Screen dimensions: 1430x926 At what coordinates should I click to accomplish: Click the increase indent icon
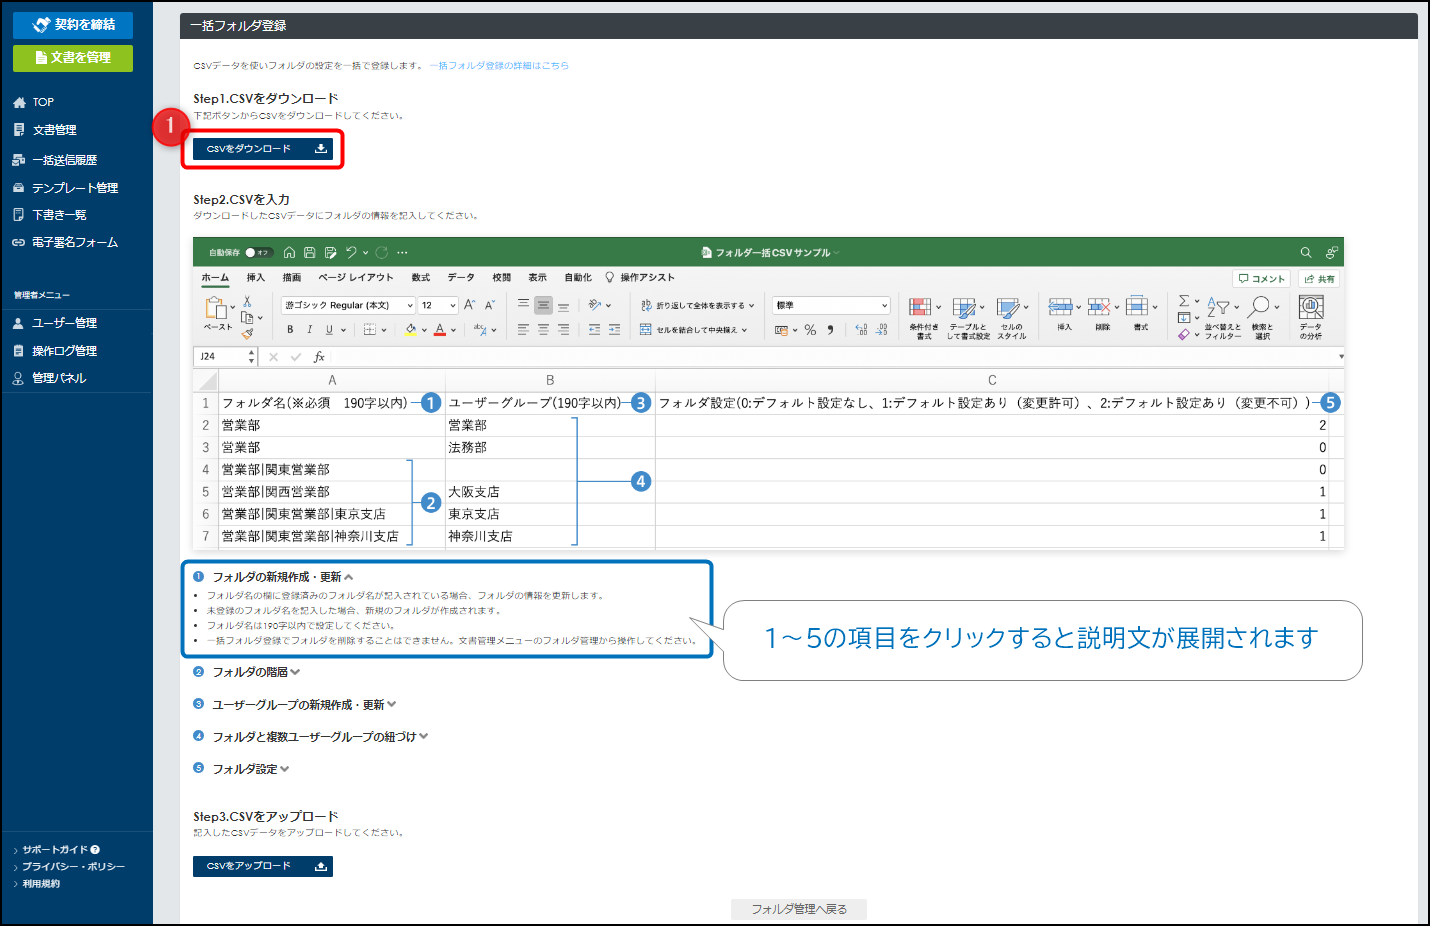click(614, 329)
